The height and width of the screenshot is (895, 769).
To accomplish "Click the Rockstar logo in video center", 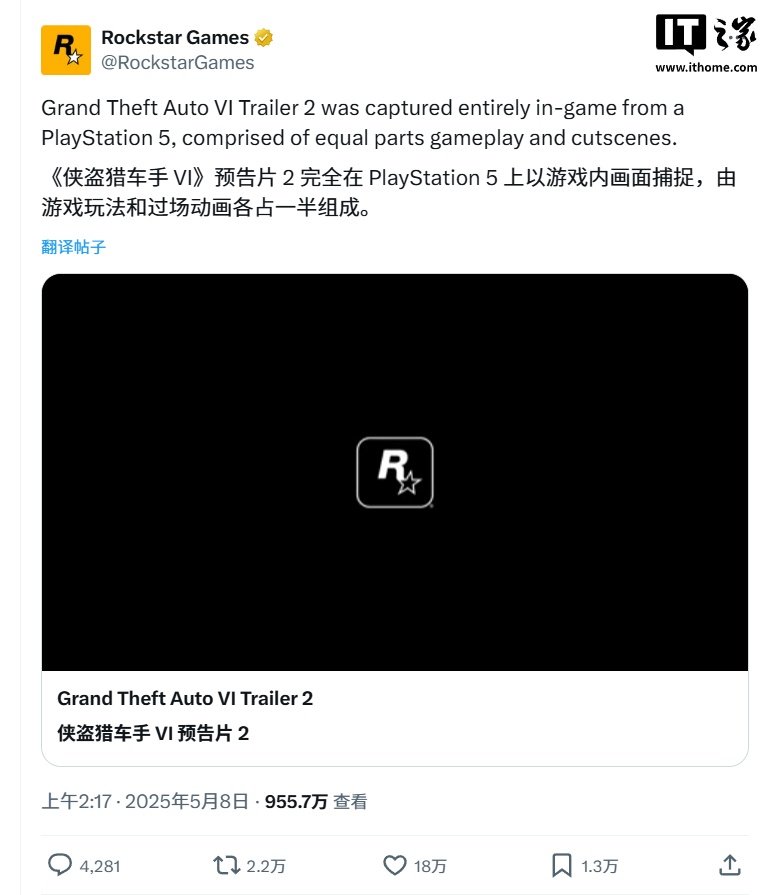I will [x=395, y=472].
